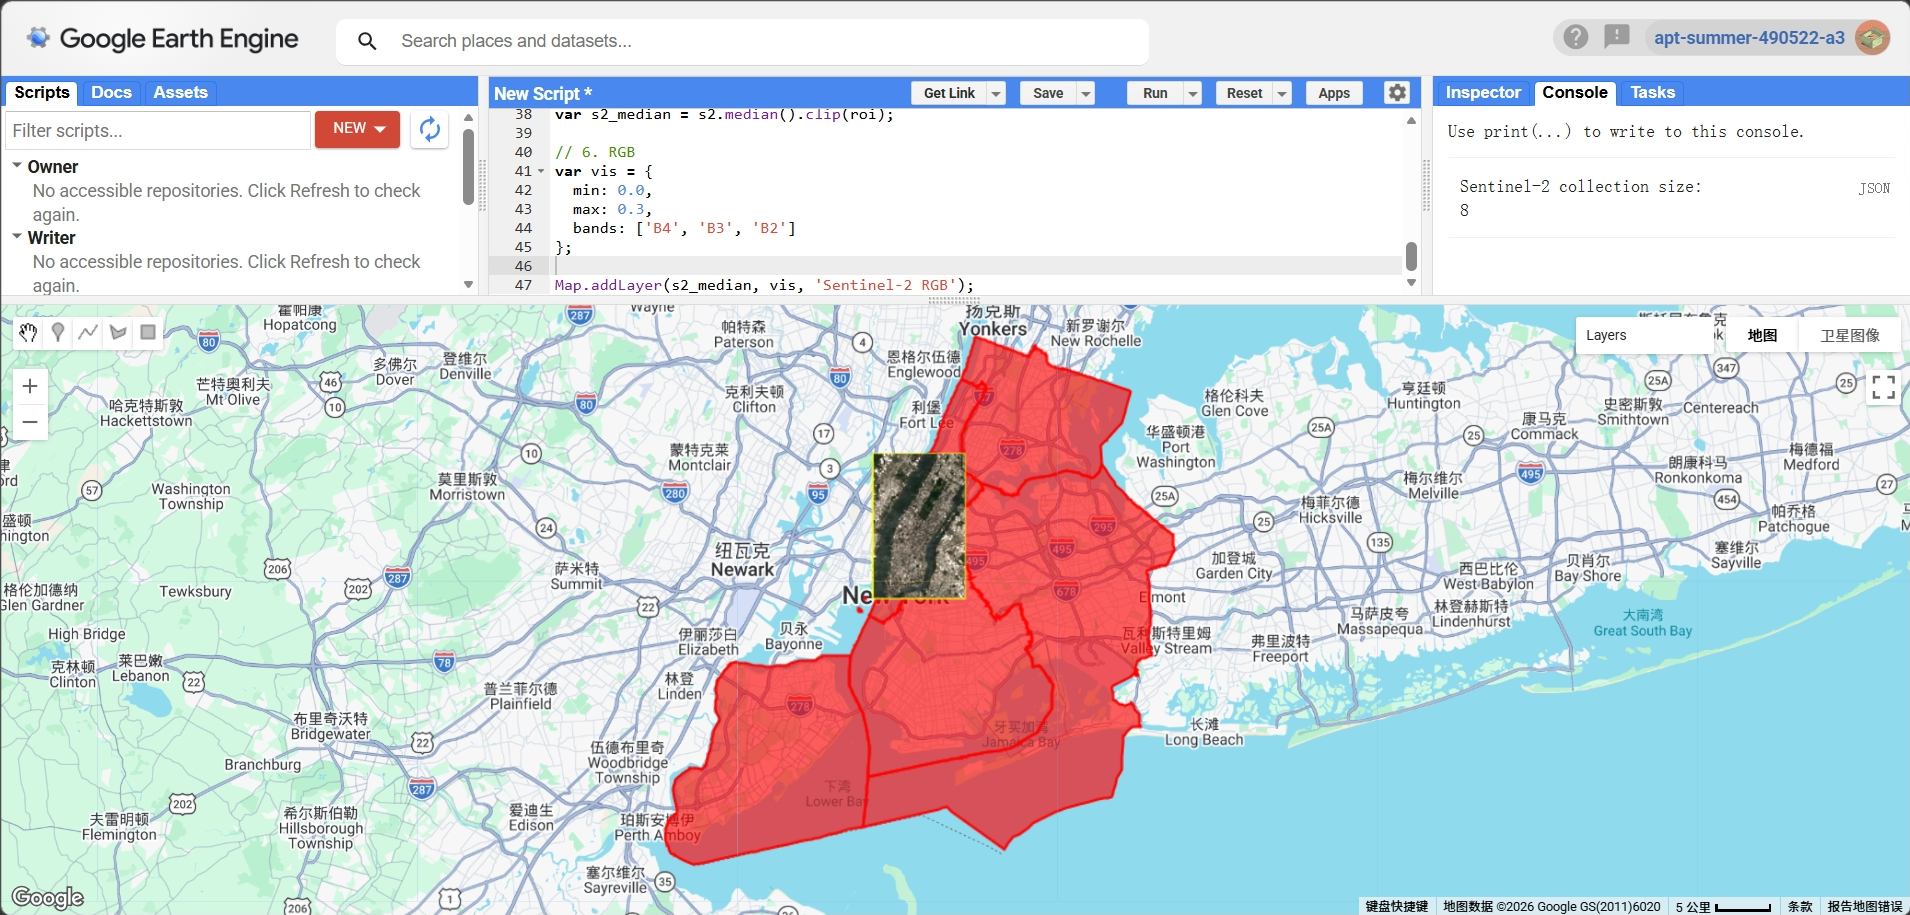The height and width of the screenshot is (915, 1910).
Task: Open the NEW script dropdown button
Action: click(x=357, y=129)
